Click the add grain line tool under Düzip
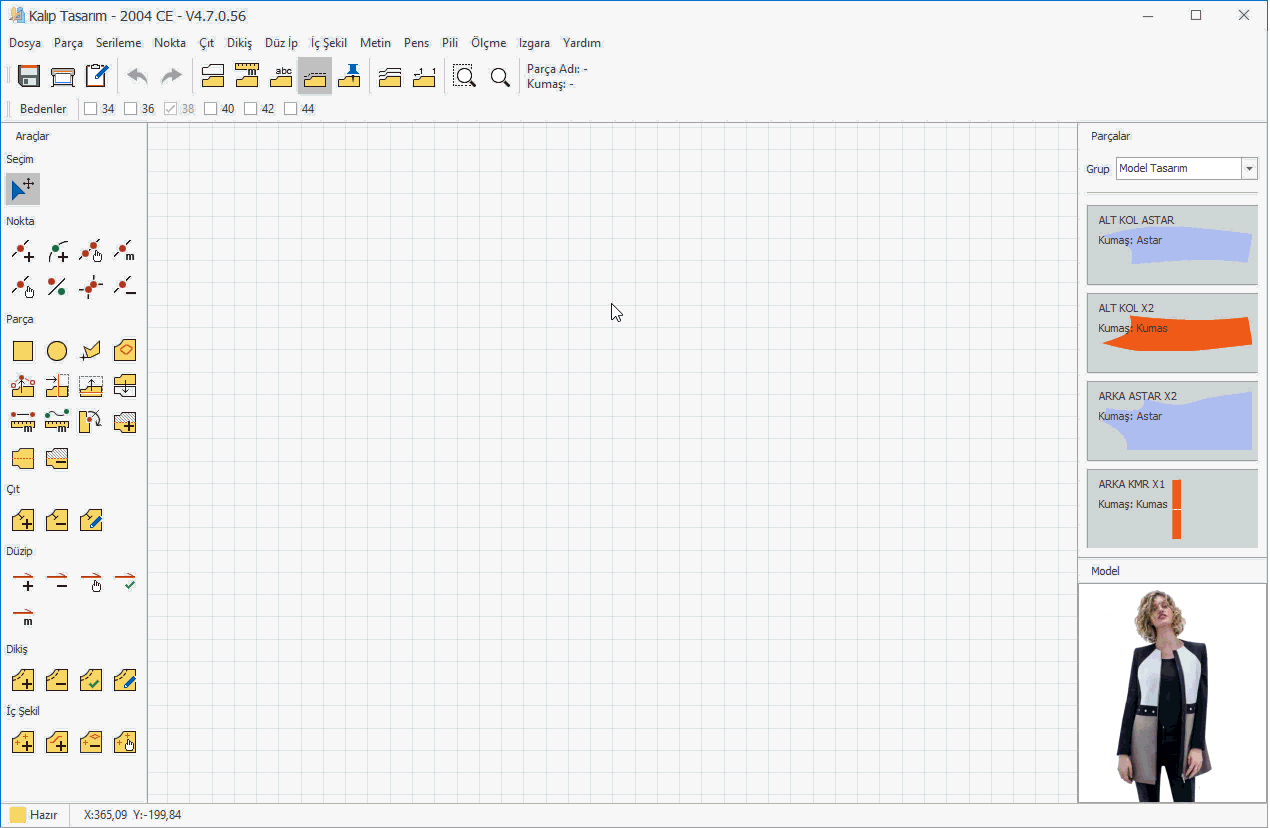This screenshot has height=828, width=1270. pyautogui.click(x=23, y=581)
